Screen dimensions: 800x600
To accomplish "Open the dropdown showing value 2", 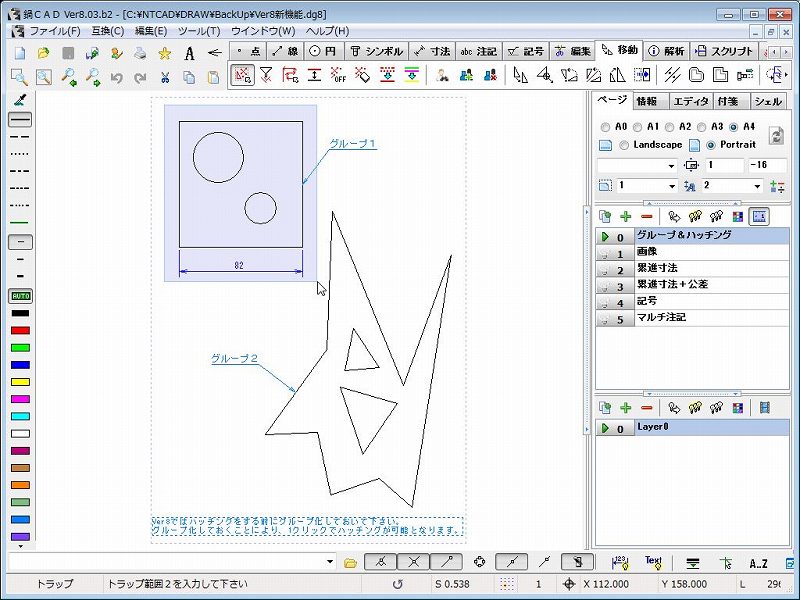I will pos(757,186).
